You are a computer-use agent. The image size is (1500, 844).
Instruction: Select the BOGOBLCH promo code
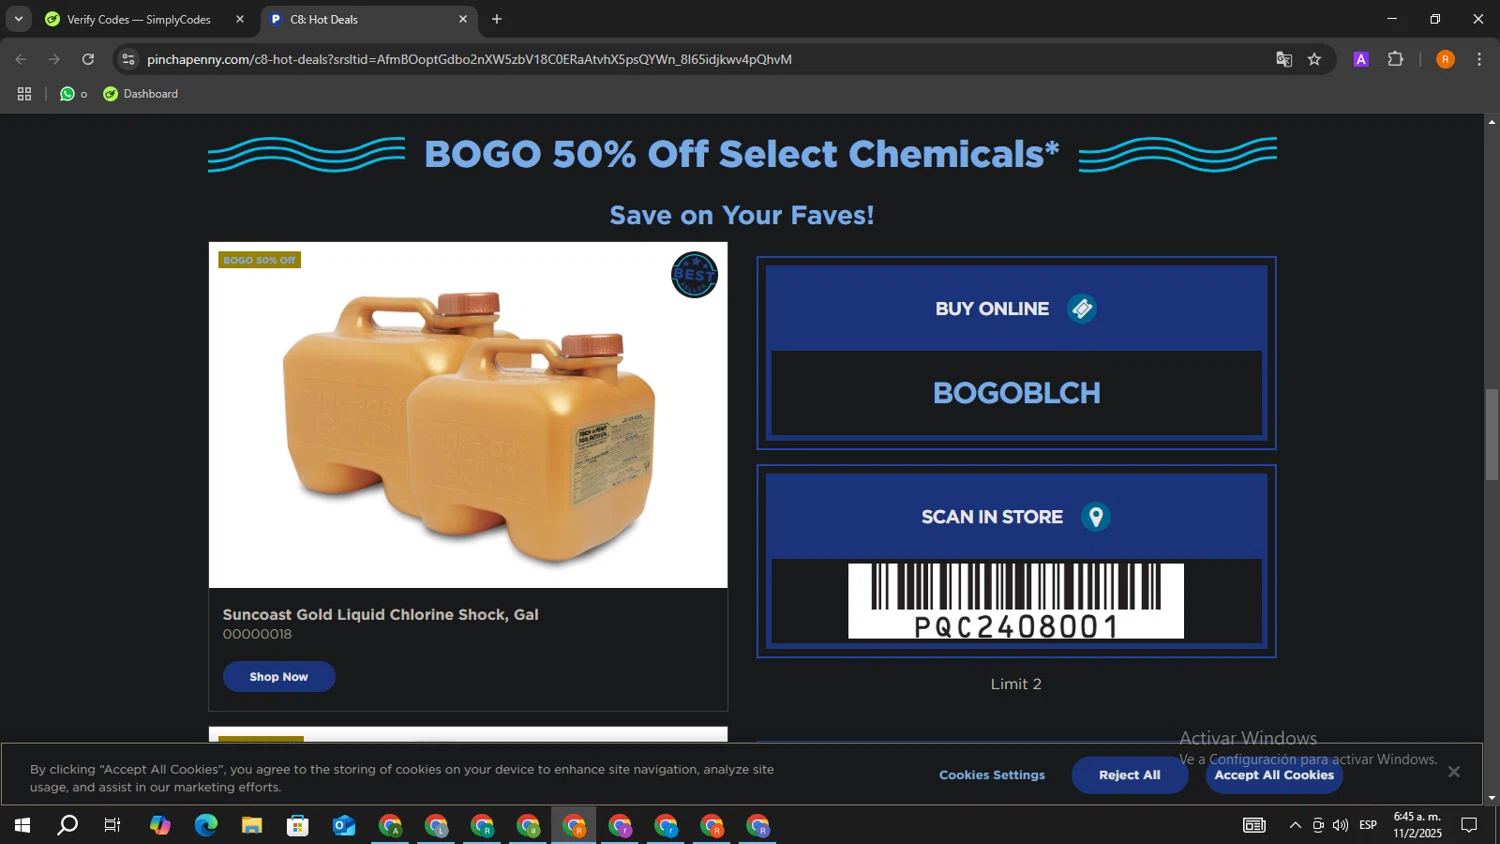1016,393
